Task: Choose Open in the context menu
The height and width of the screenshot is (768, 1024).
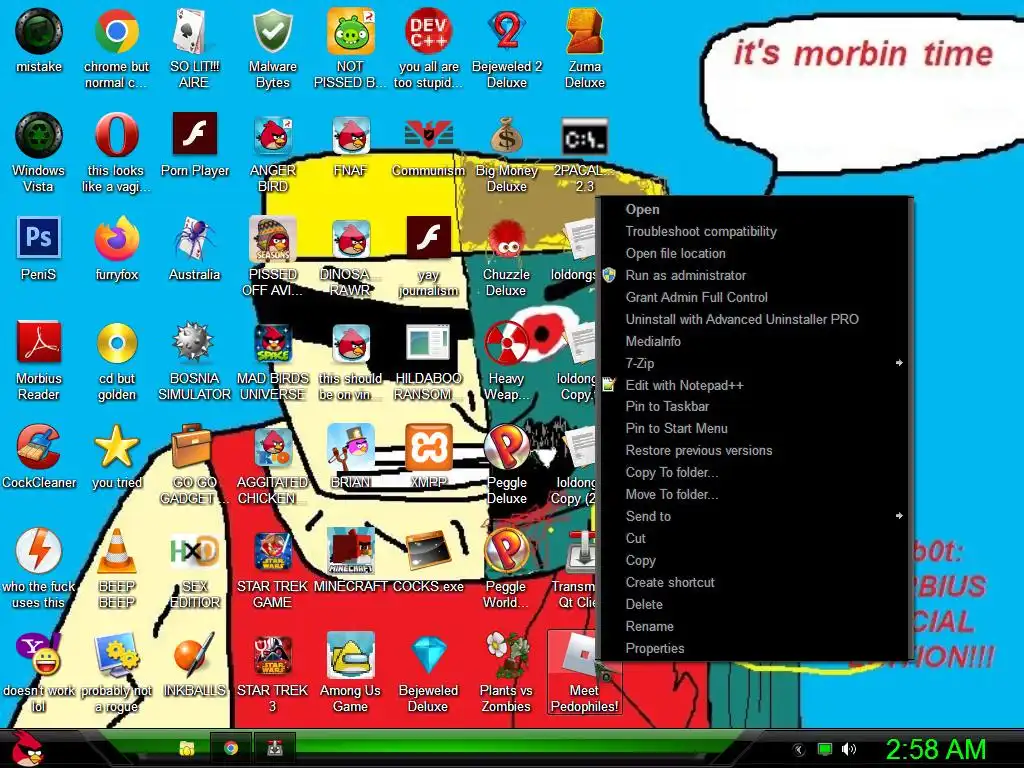Action: 756,209
